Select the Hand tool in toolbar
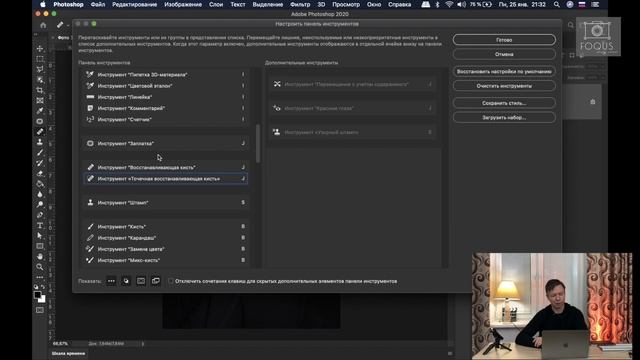The width and height of the screenshot is (640, 360). click(40, 256)
